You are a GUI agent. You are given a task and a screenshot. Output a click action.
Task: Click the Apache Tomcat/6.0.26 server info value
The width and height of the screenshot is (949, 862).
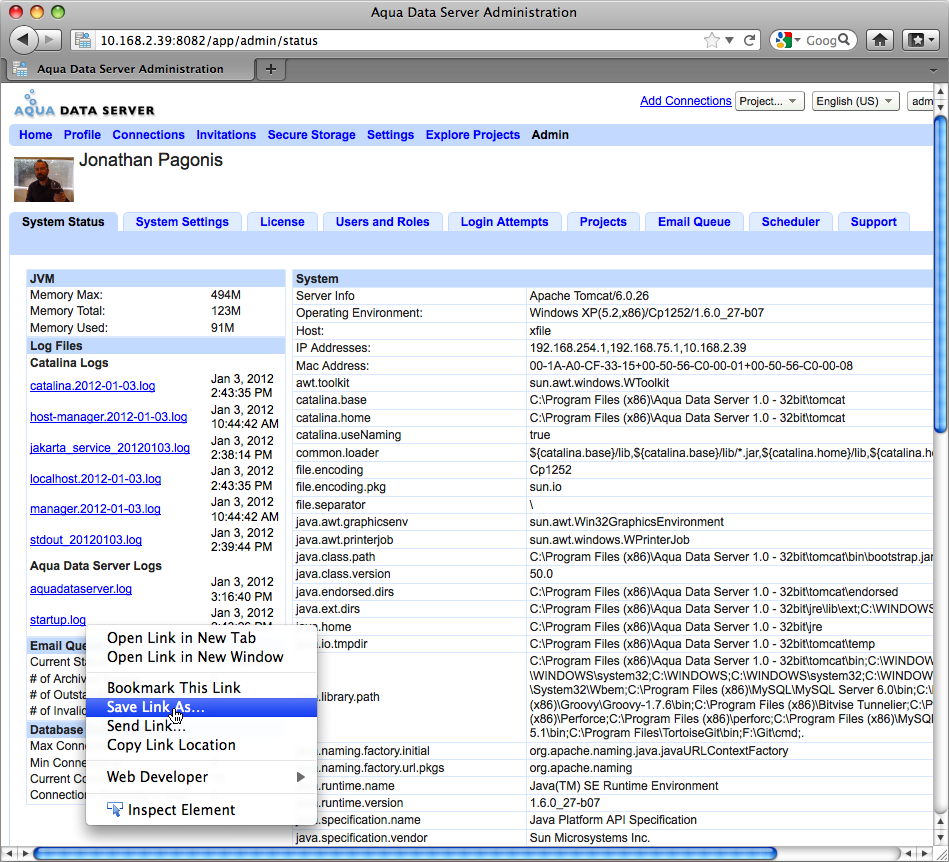(589, 295)
